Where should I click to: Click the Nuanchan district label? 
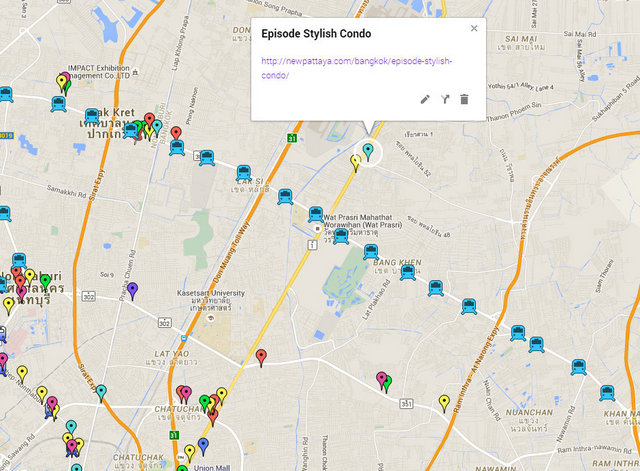coord(529,420)
